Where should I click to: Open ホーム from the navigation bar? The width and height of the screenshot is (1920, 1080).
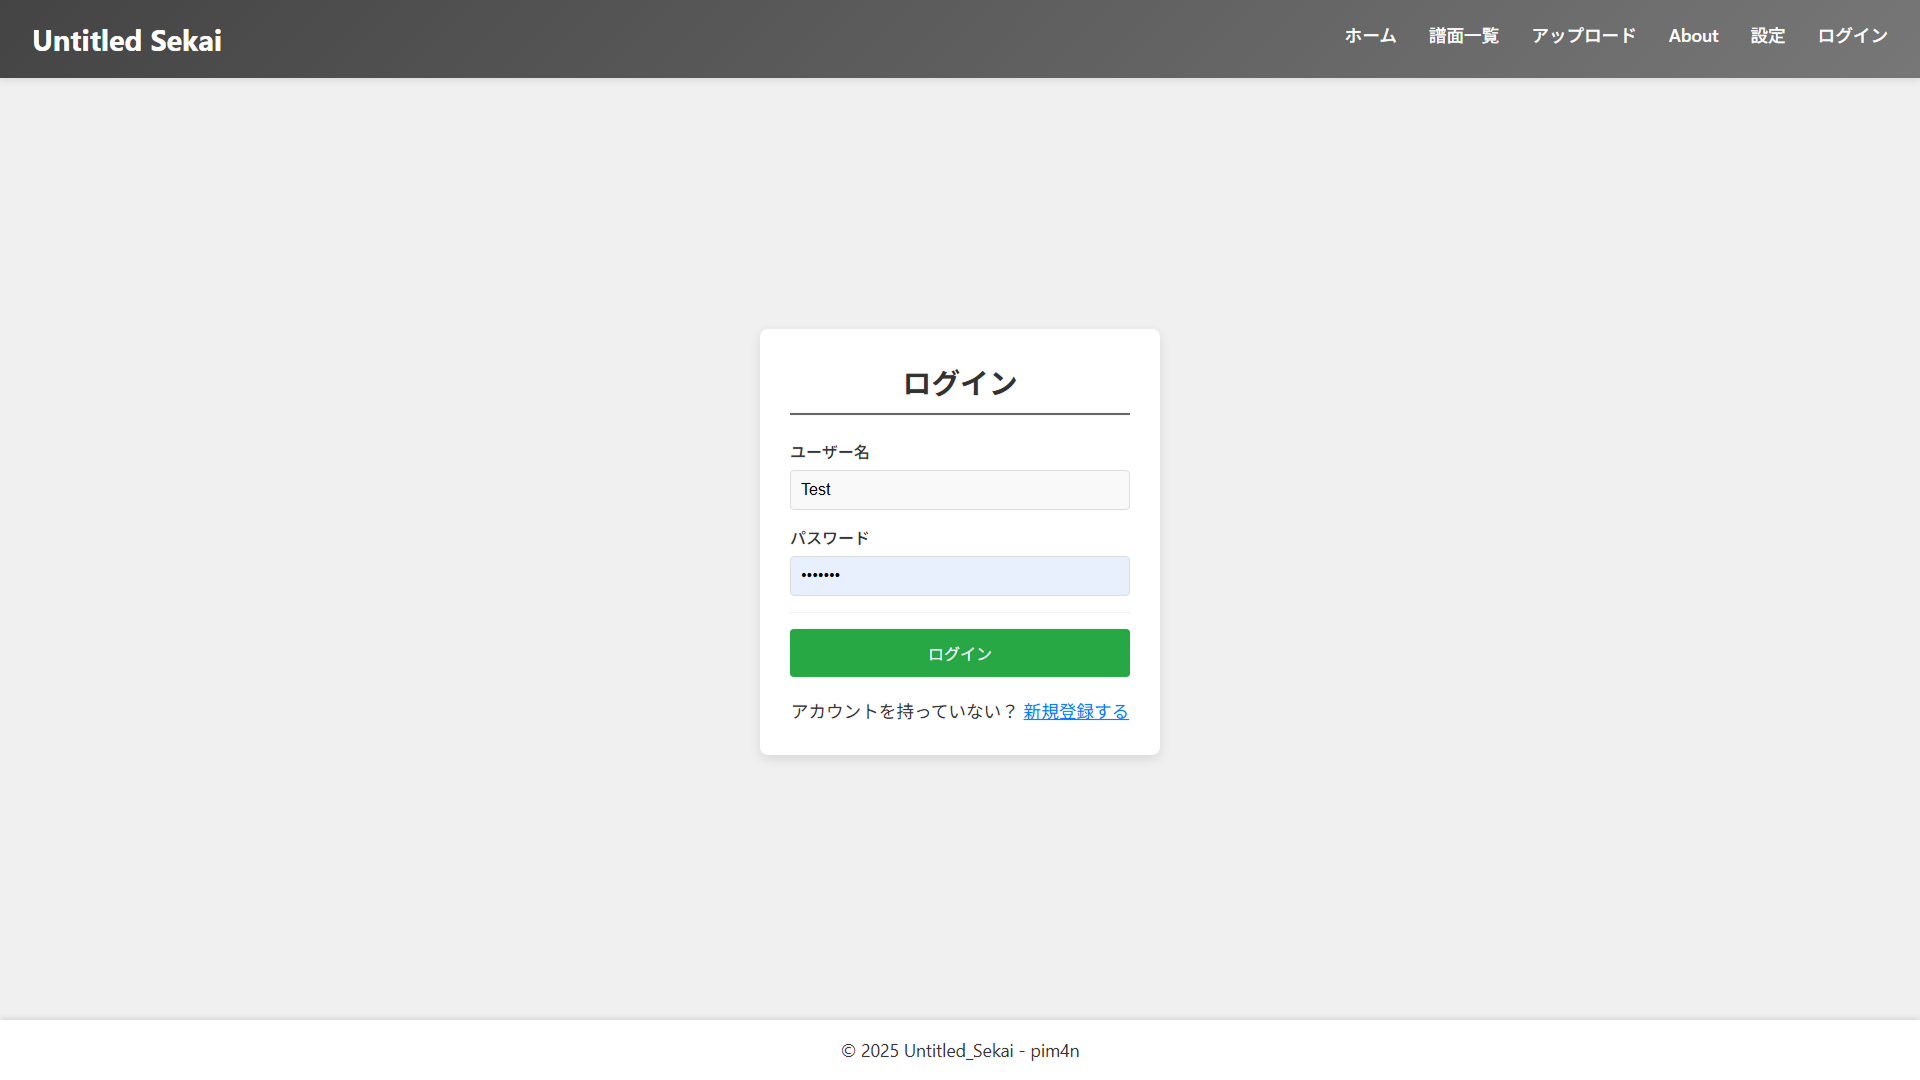1370,36
